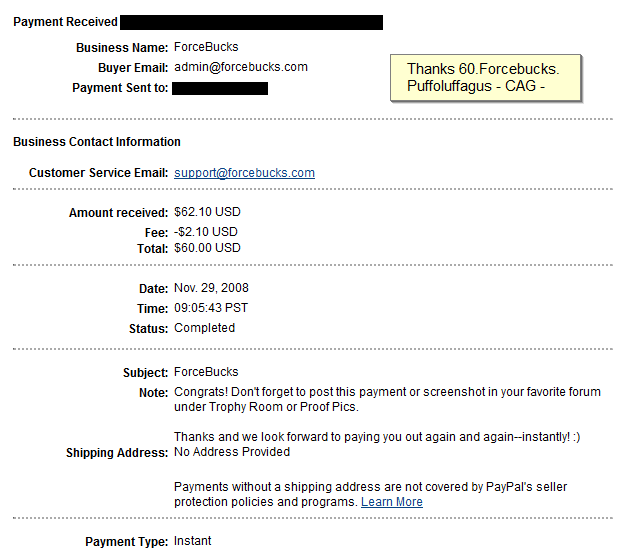Click the Nov. 29, 2008 date
This screenshot has width=629, height=559.
click(x=211, y=288)
